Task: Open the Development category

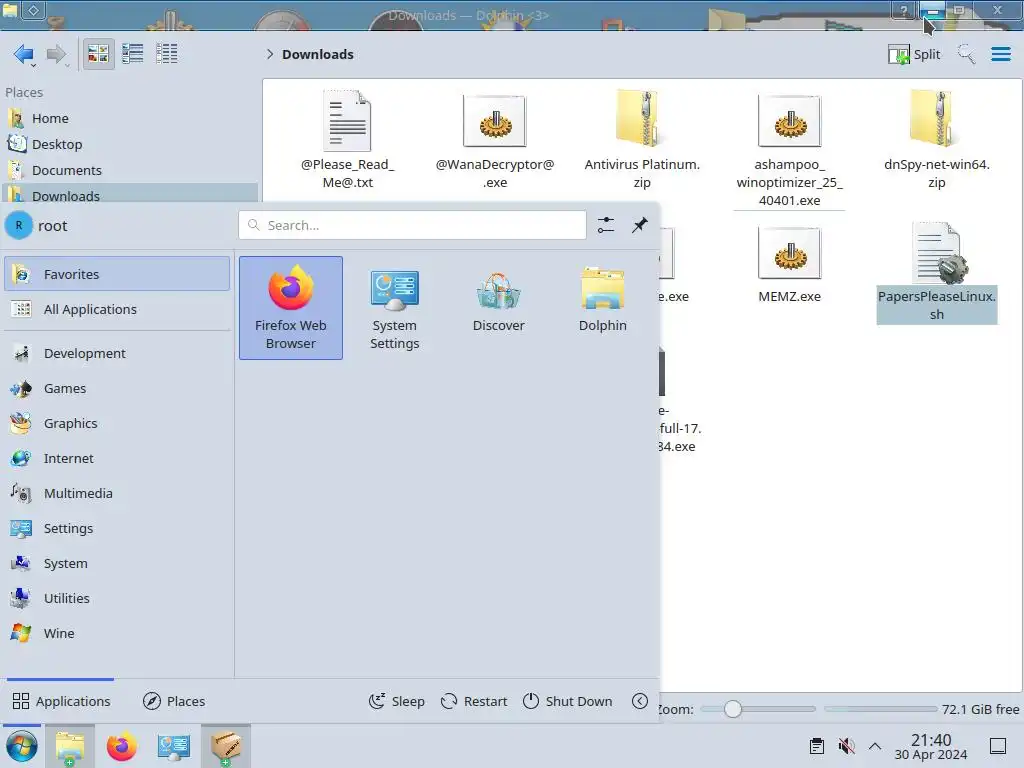Action: coord(117,353)
